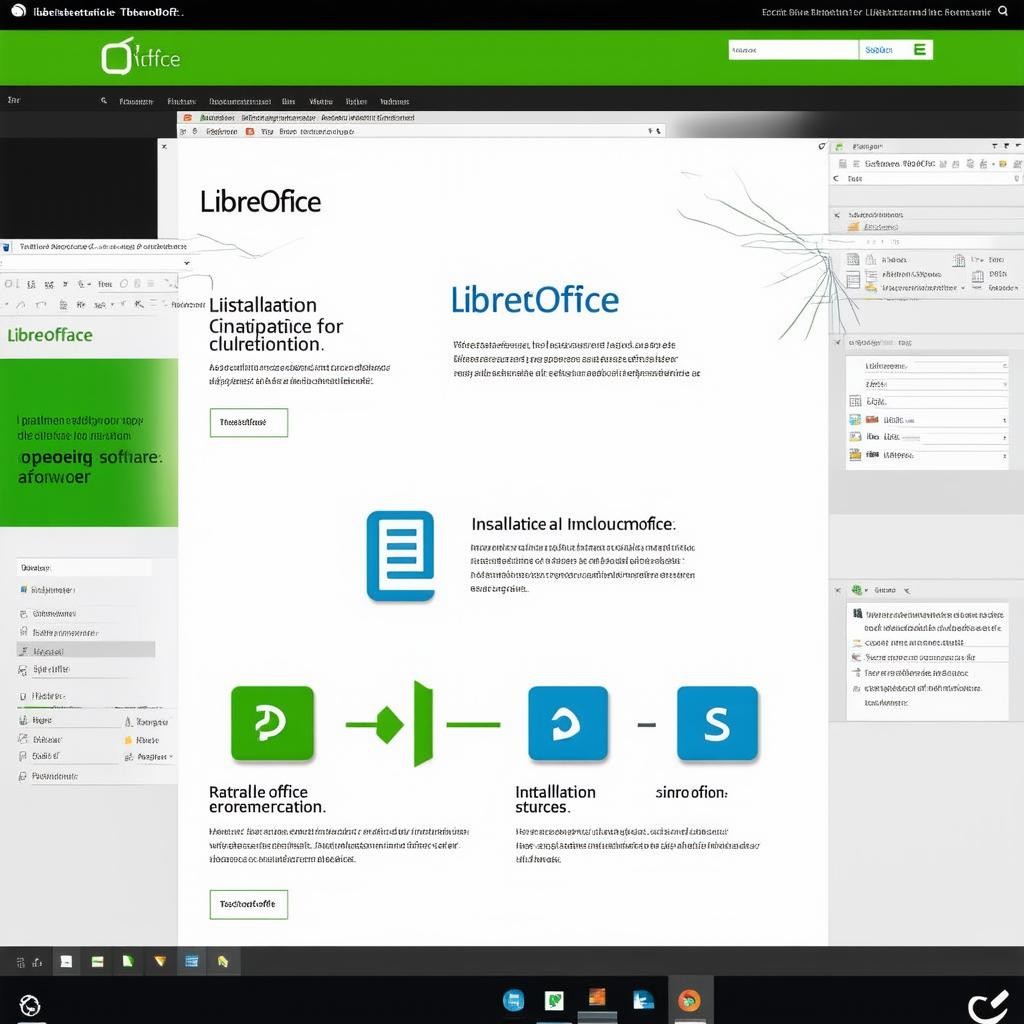This screenshot has height=1024, width=1024.
Task: Click the search magnifier in the top-right corner
Action: (x=1003, y=11)
